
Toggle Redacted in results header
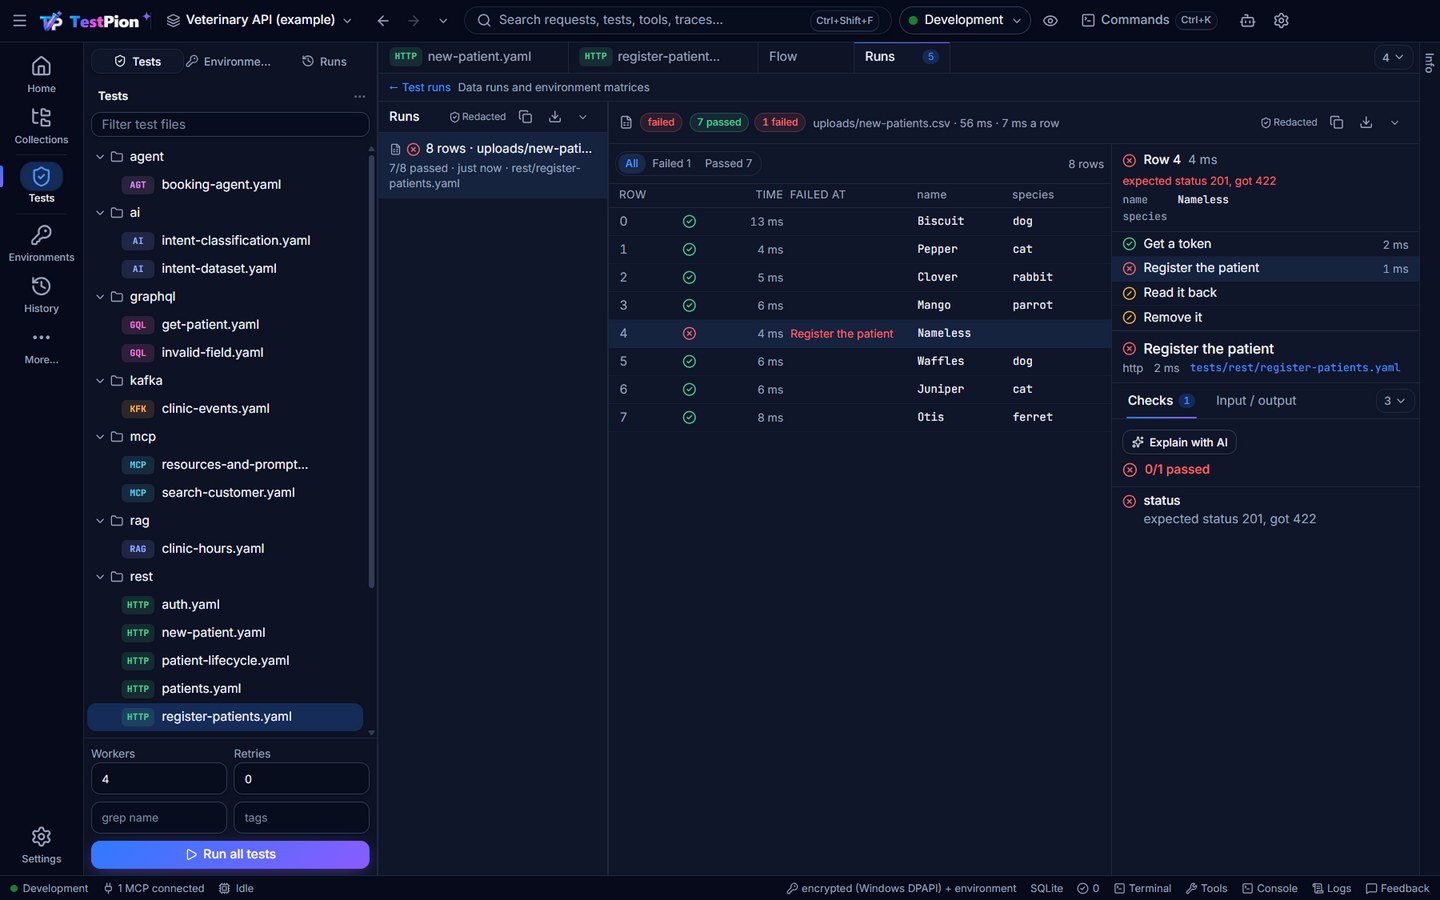coord(1289,122)
